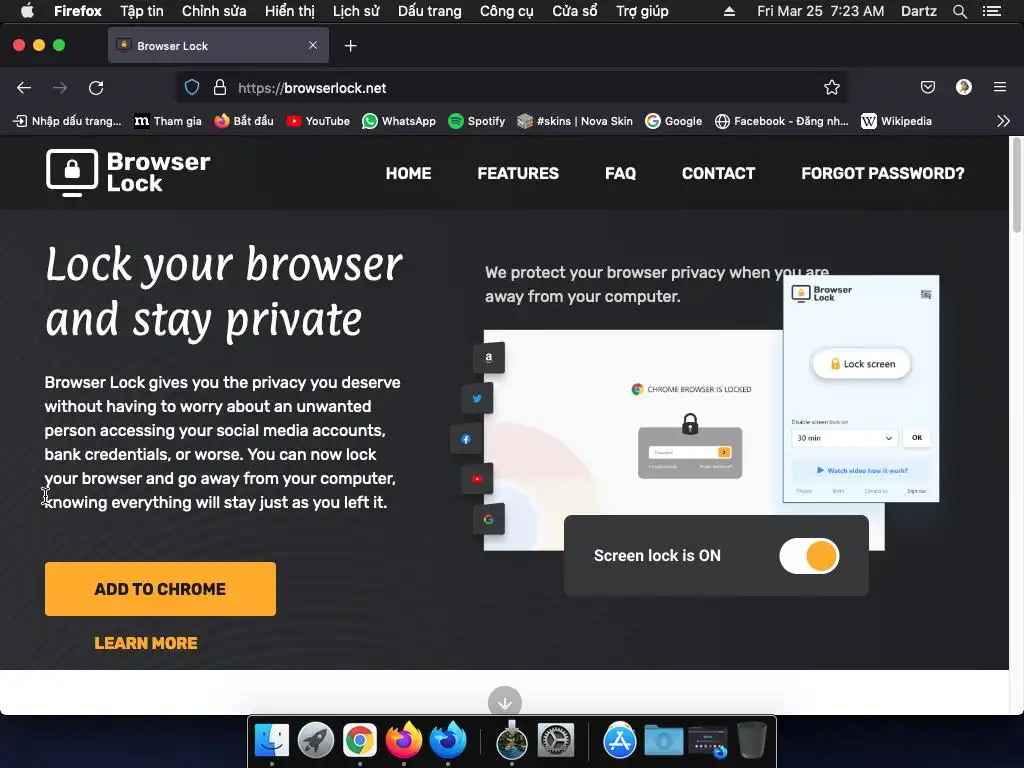Show more bookmarks chevron
The image size is (1024, 768).
(1004, 121)
